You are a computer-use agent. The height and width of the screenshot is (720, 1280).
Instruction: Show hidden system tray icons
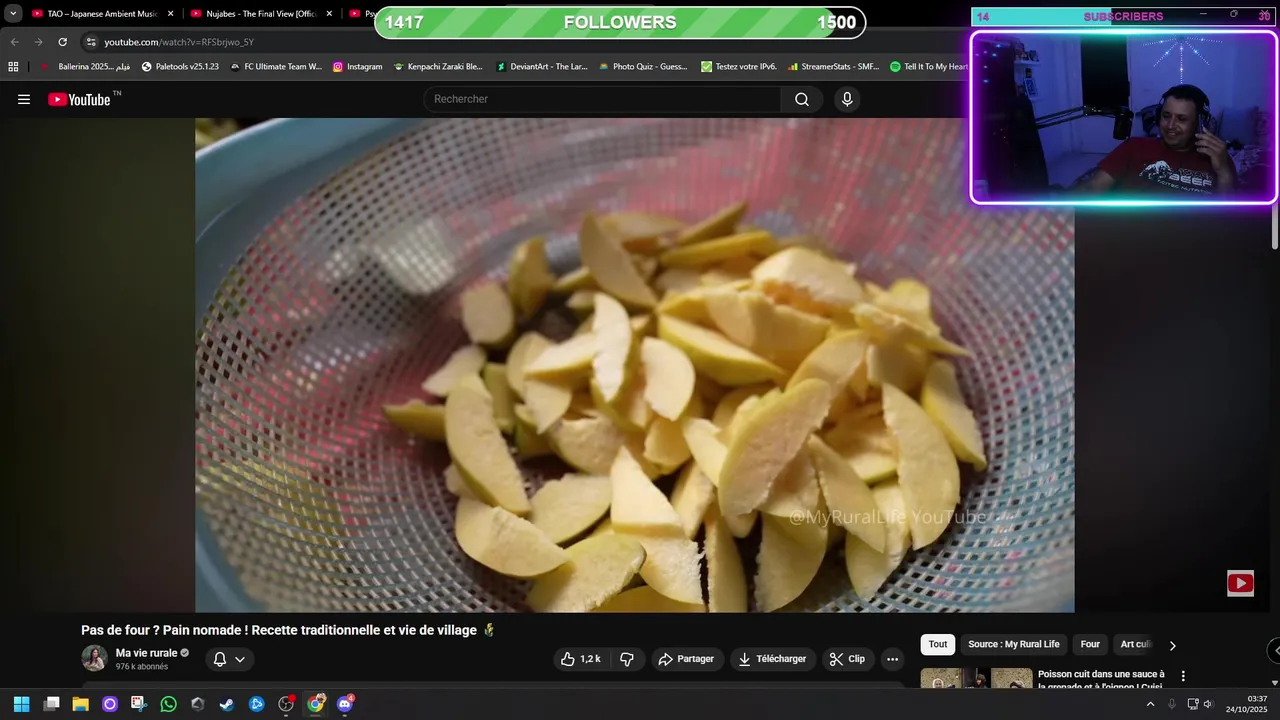(x=1150, y=704)
